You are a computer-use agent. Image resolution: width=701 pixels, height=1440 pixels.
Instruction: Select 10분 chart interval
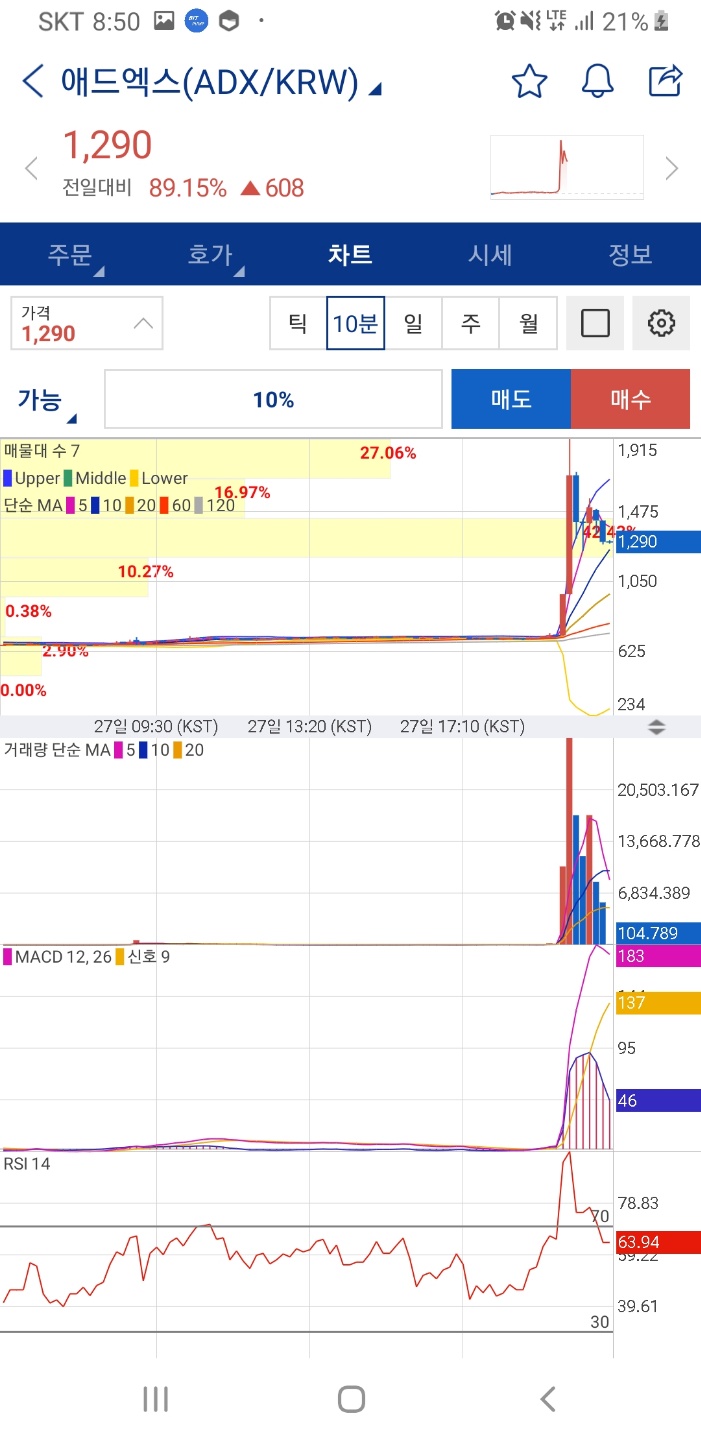pyautogui.click(x=355, y=323)
